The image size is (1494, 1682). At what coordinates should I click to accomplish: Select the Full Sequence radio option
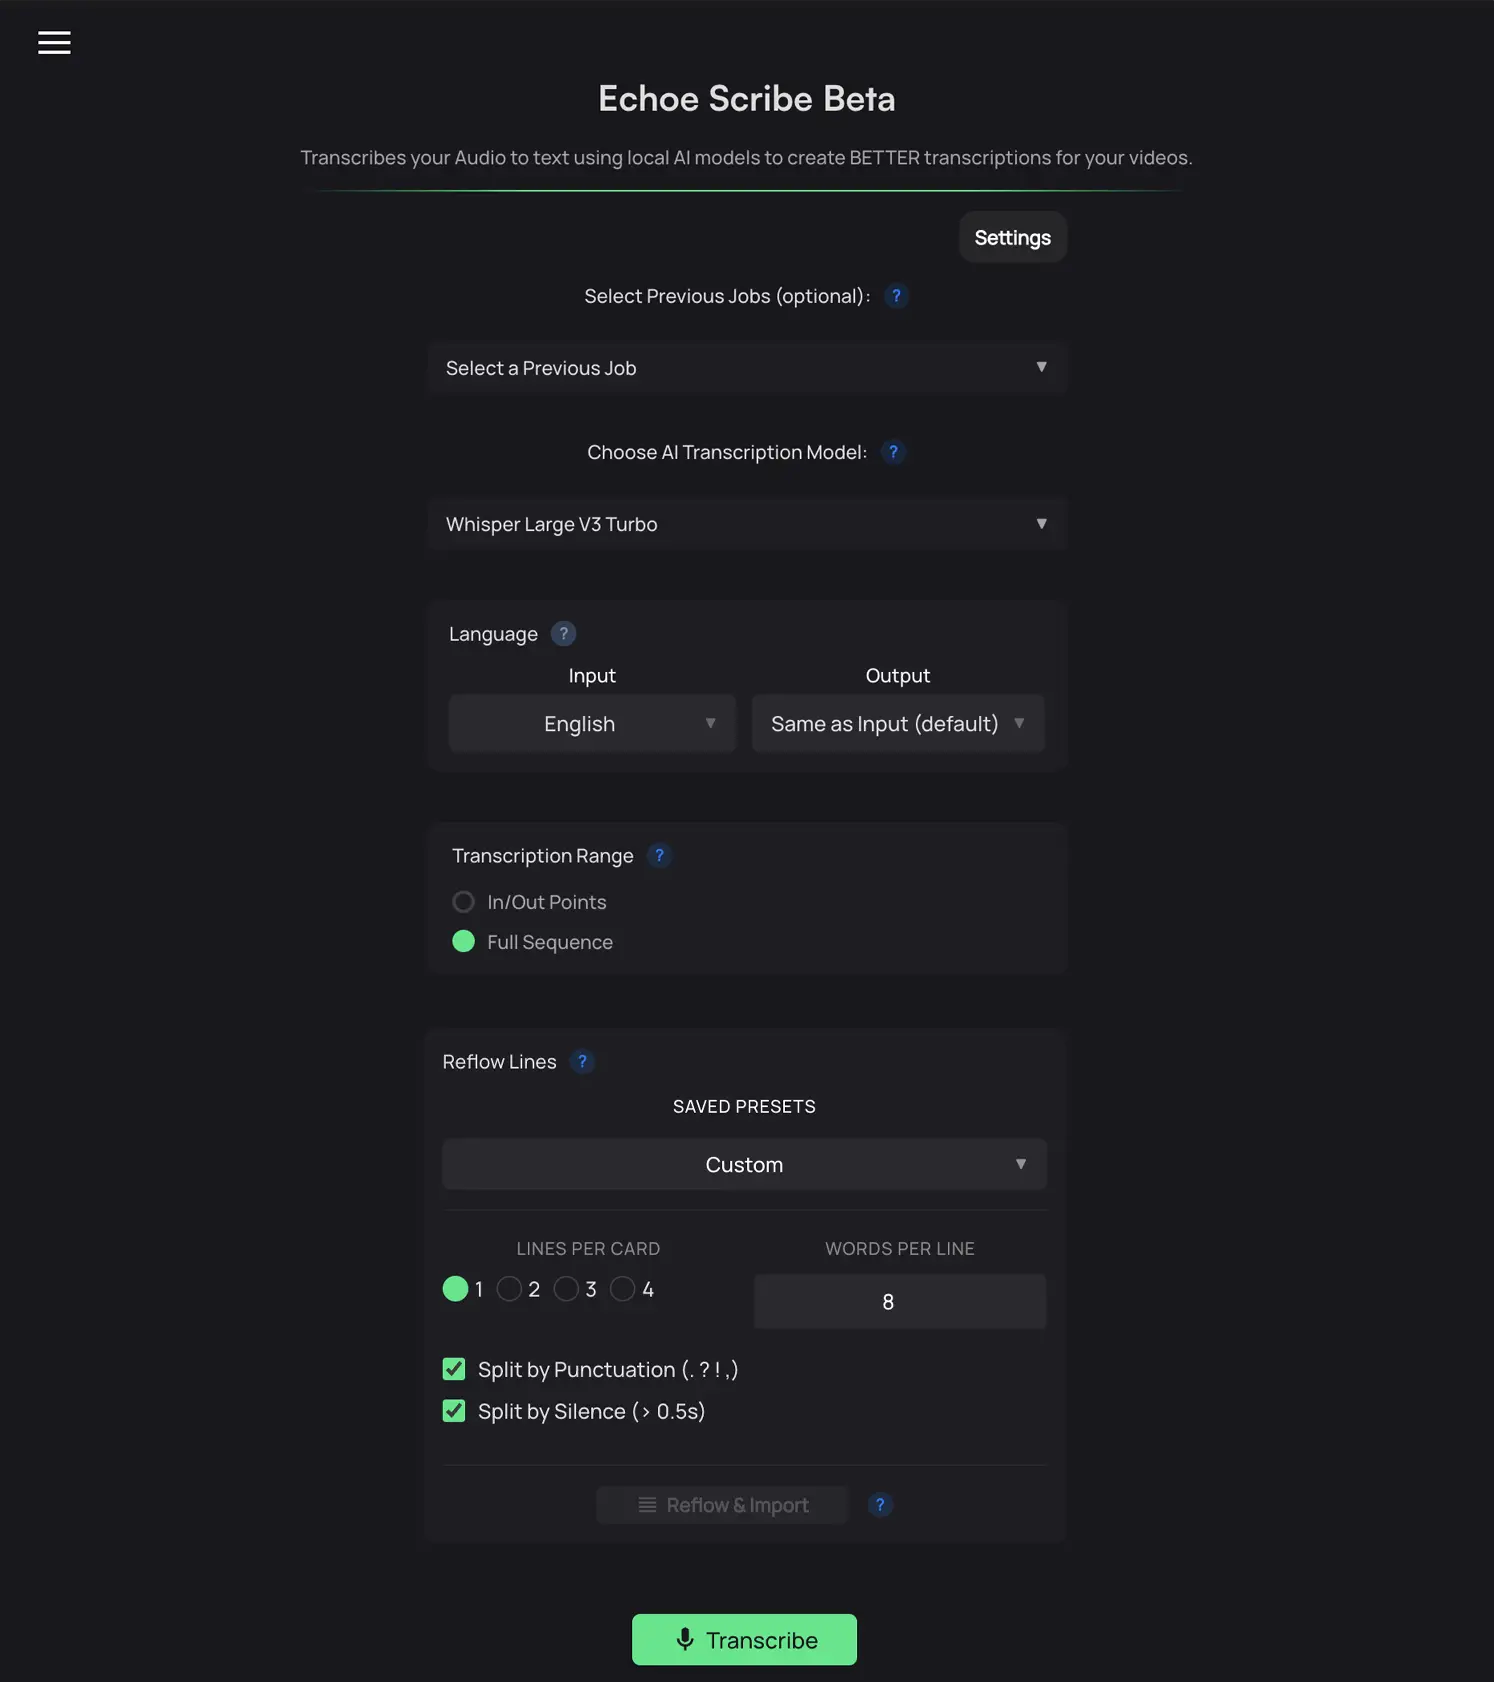pyautogui.click(x=464, y=942)
